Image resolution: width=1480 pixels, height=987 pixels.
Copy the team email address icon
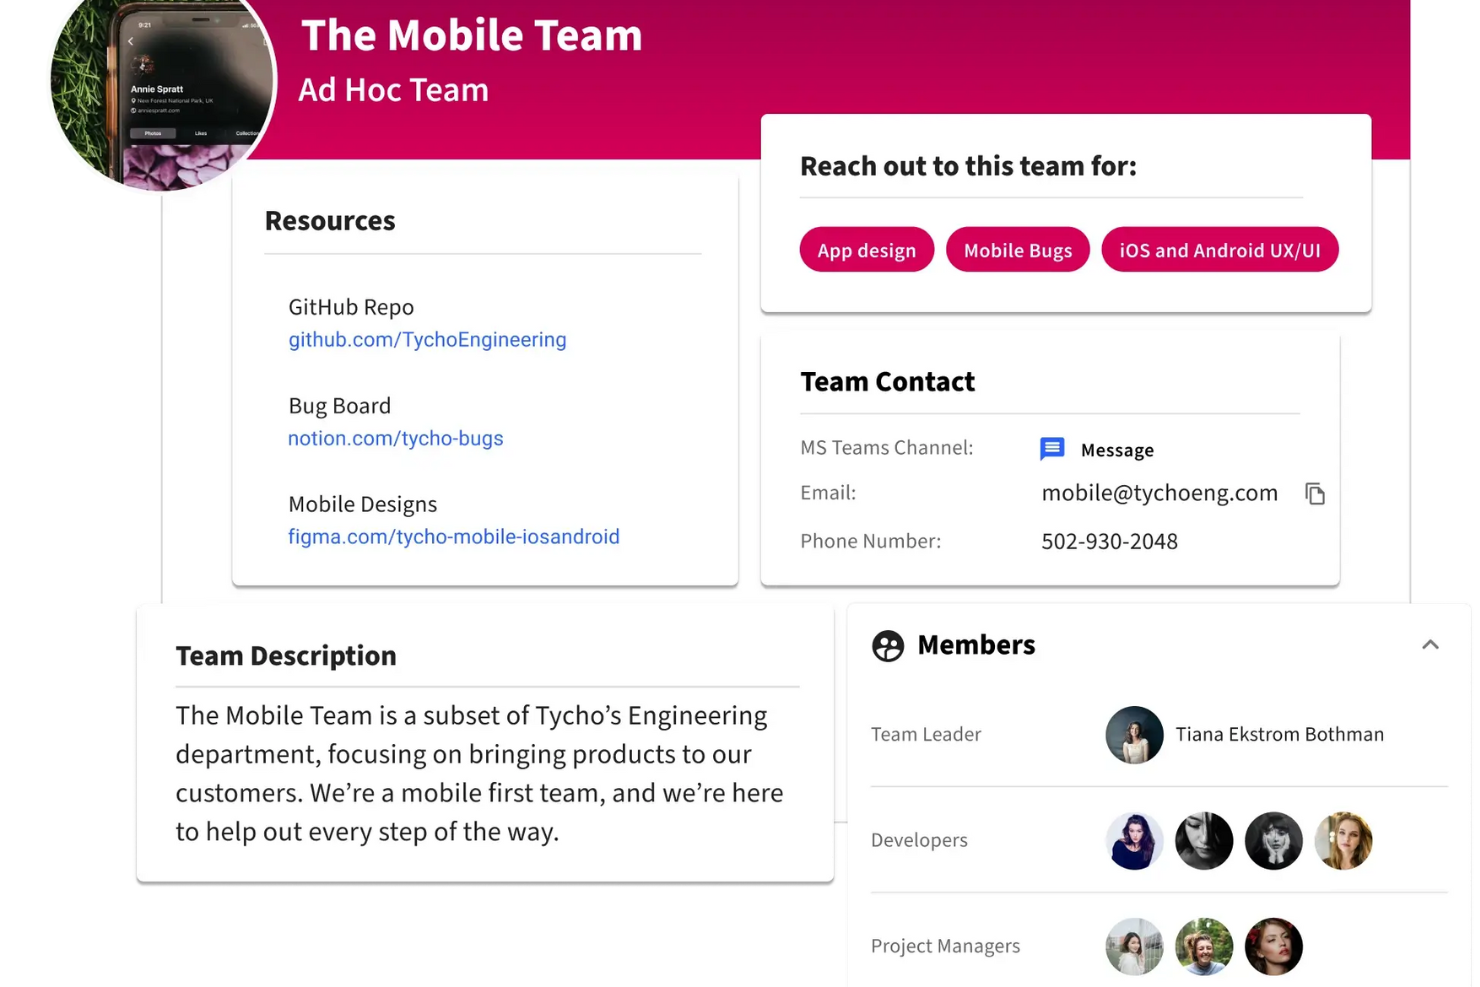tap(1315, 493)
